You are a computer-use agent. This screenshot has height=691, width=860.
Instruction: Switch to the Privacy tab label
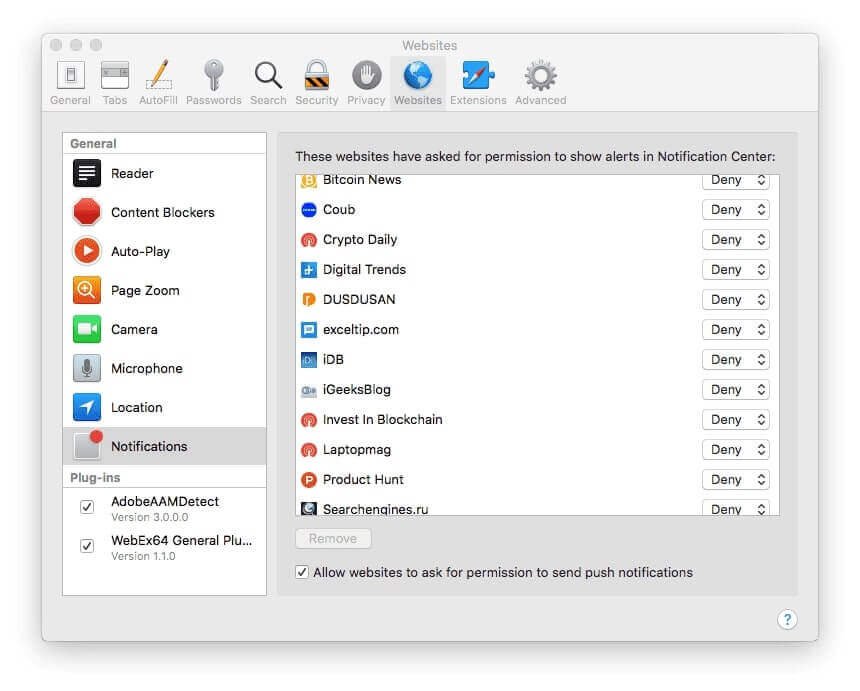click(366, 100)
